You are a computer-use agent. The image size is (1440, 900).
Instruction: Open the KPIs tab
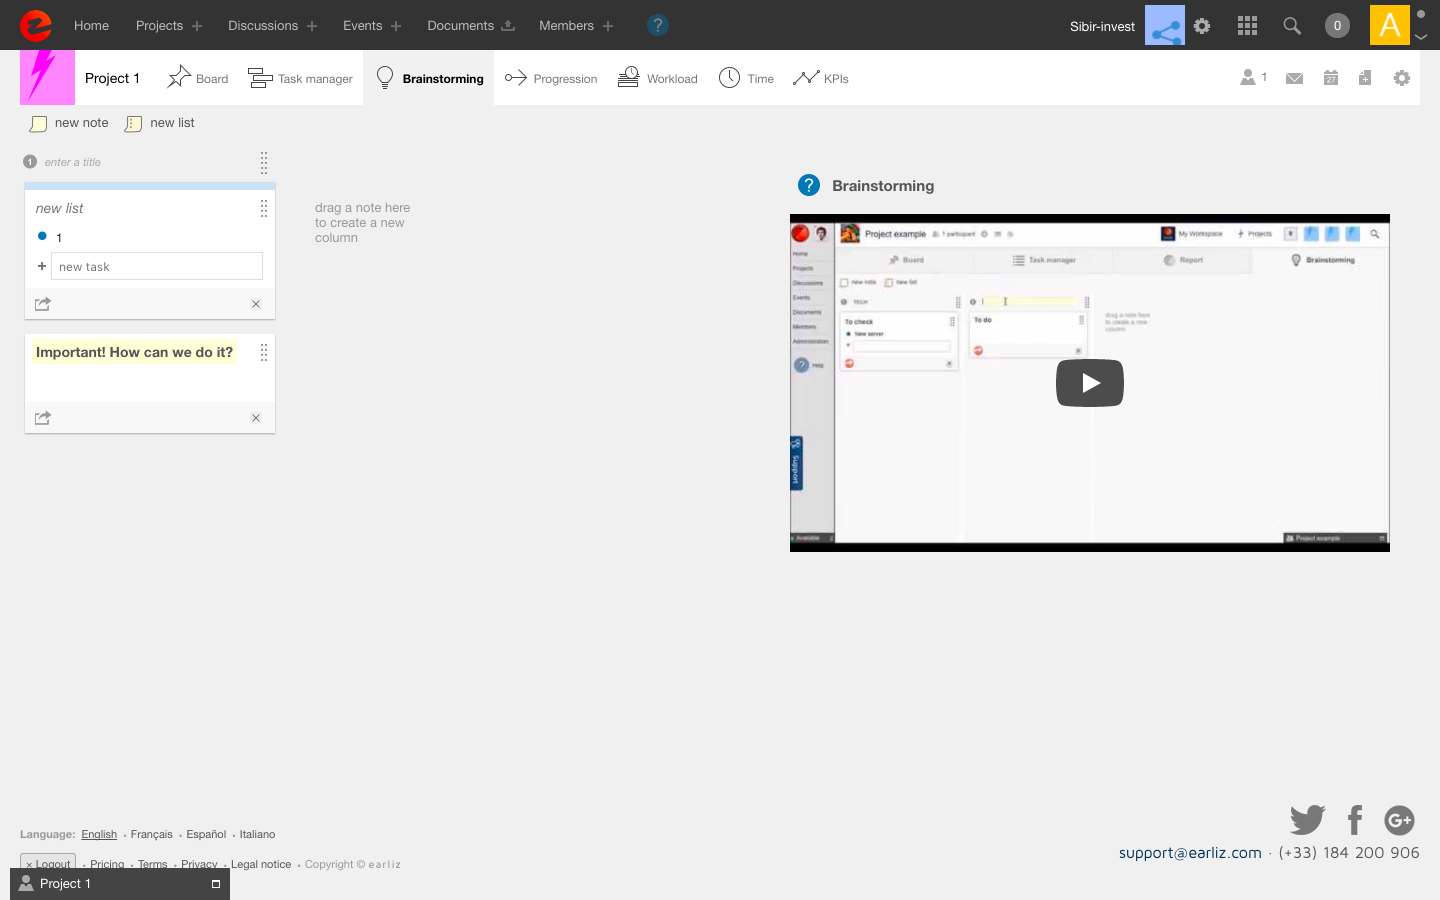tap(820, 78)
